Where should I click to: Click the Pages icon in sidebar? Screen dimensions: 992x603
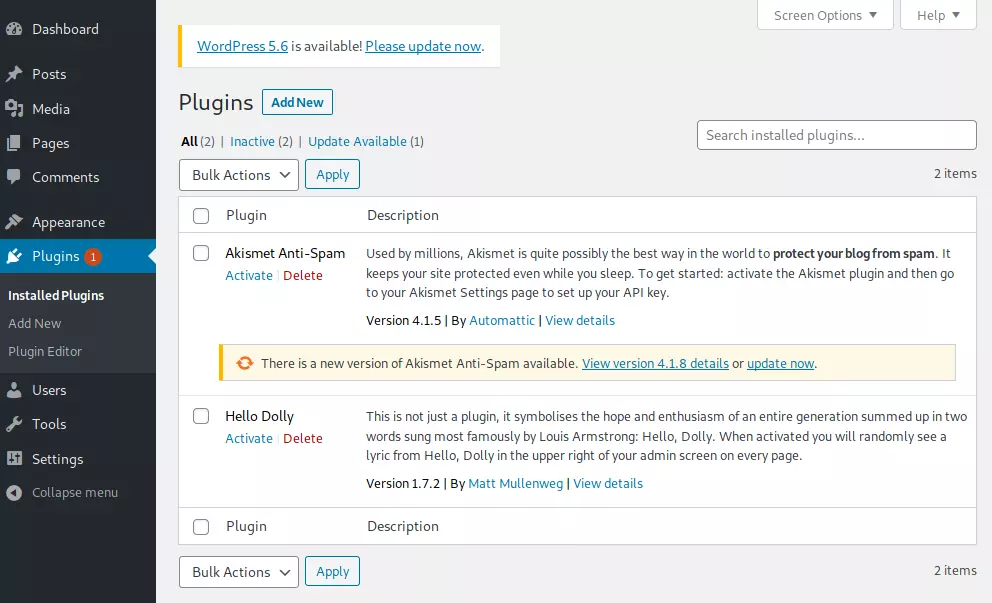(x=14, y=143)
